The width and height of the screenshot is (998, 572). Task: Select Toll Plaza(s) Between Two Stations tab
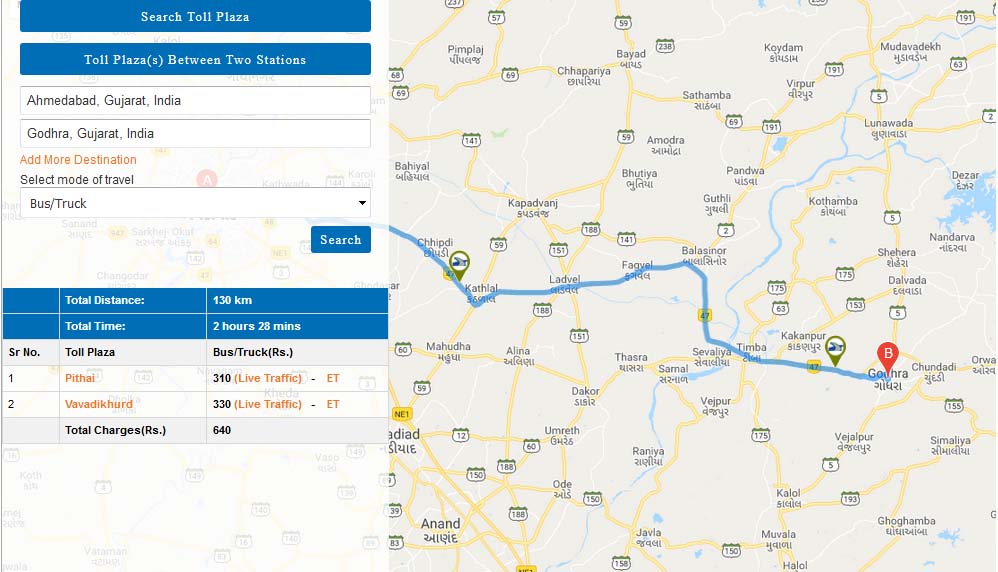195,59
